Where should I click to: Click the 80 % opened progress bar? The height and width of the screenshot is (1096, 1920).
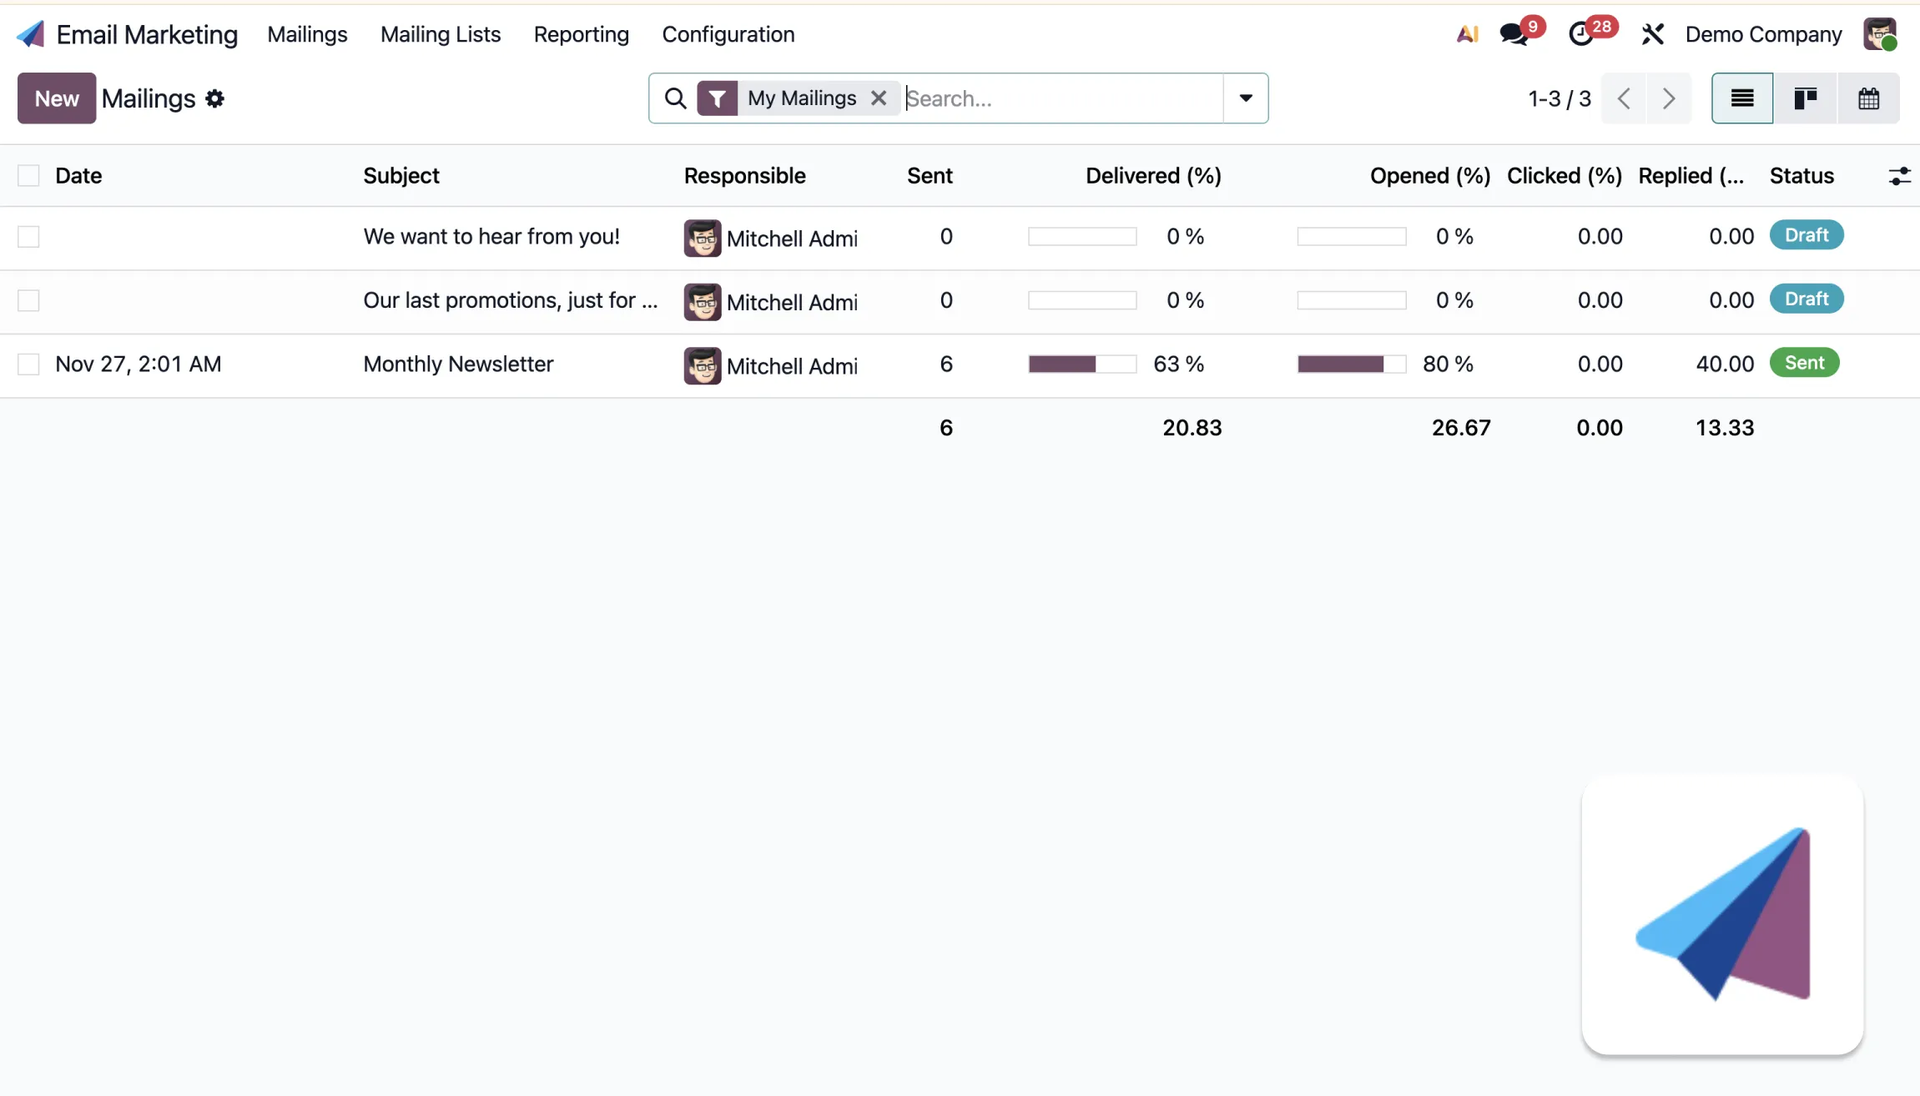(1351, 364)
